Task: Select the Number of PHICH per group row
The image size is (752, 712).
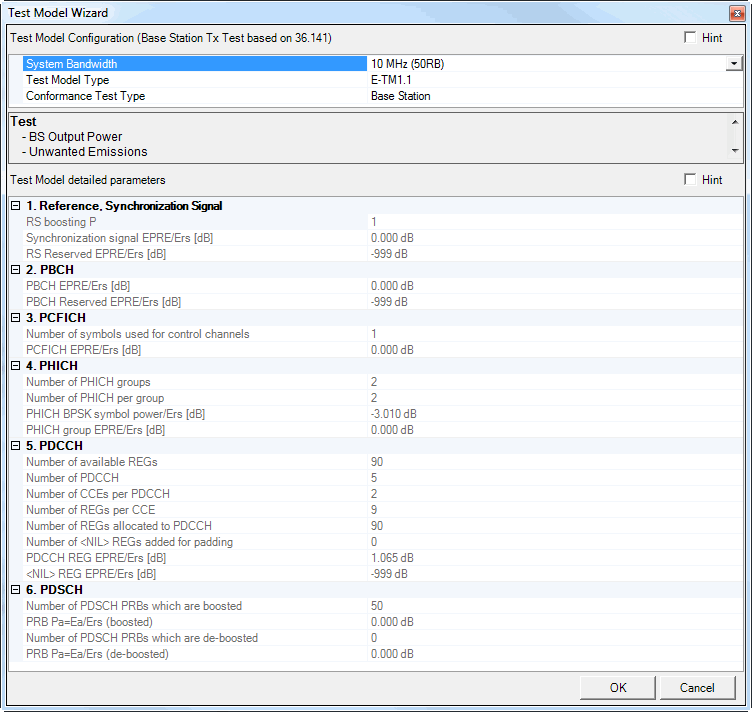Action: click(382, 397)
